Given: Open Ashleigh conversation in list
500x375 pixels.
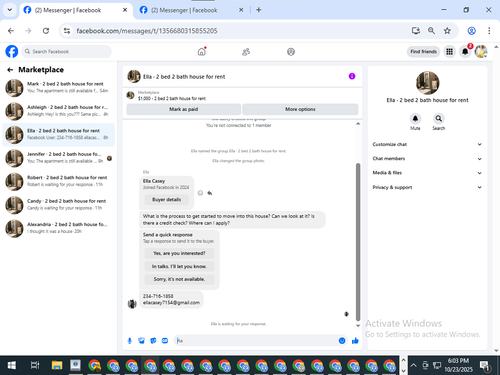Looking at the screenshot, I should coord(58,111).
